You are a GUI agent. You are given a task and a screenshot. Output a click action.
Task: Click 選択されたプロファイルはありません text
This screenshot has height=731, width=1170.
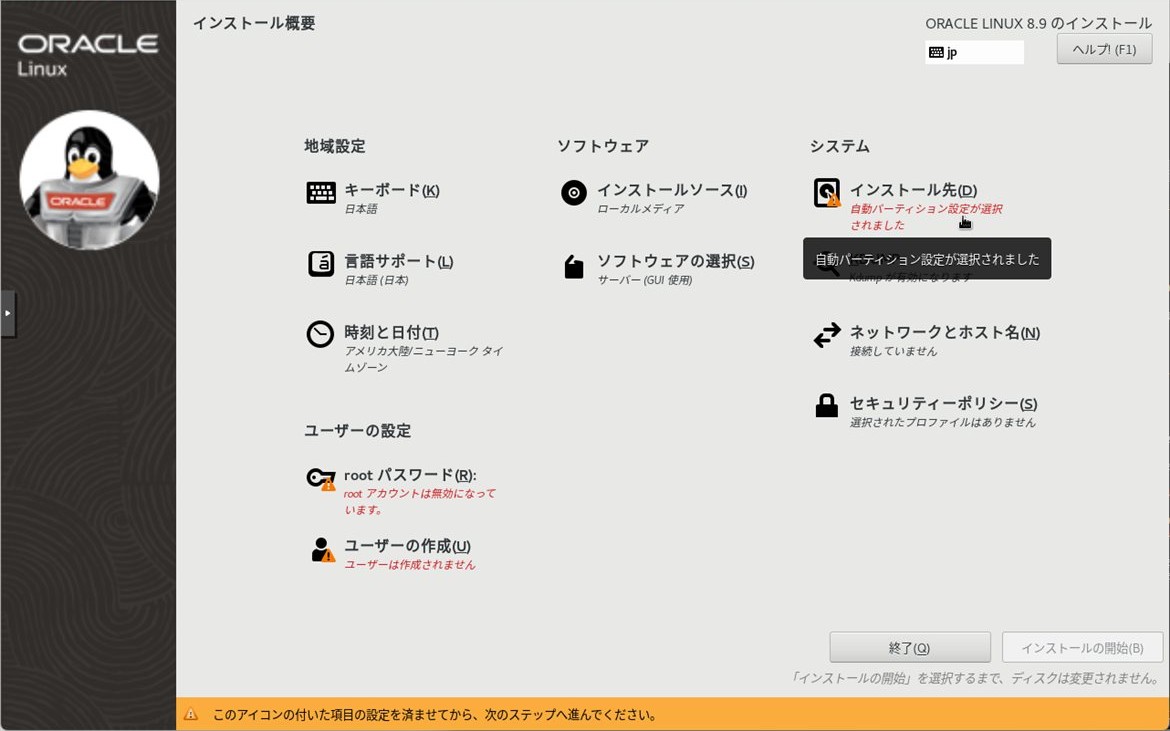click(x=942, y=422)
